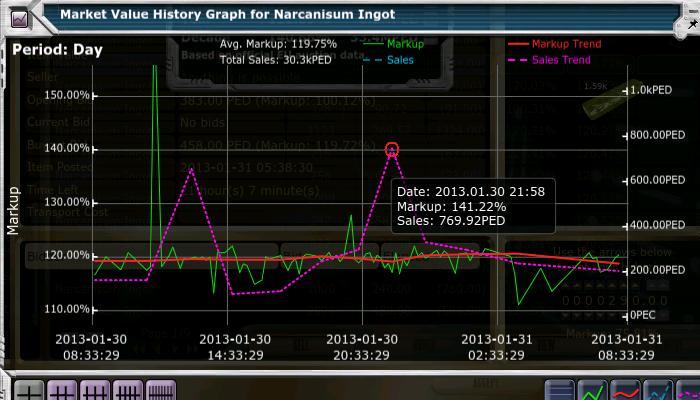Toggle the green Markup line button
The width and height of the screenshot is (700, 400).
[594, 391]
